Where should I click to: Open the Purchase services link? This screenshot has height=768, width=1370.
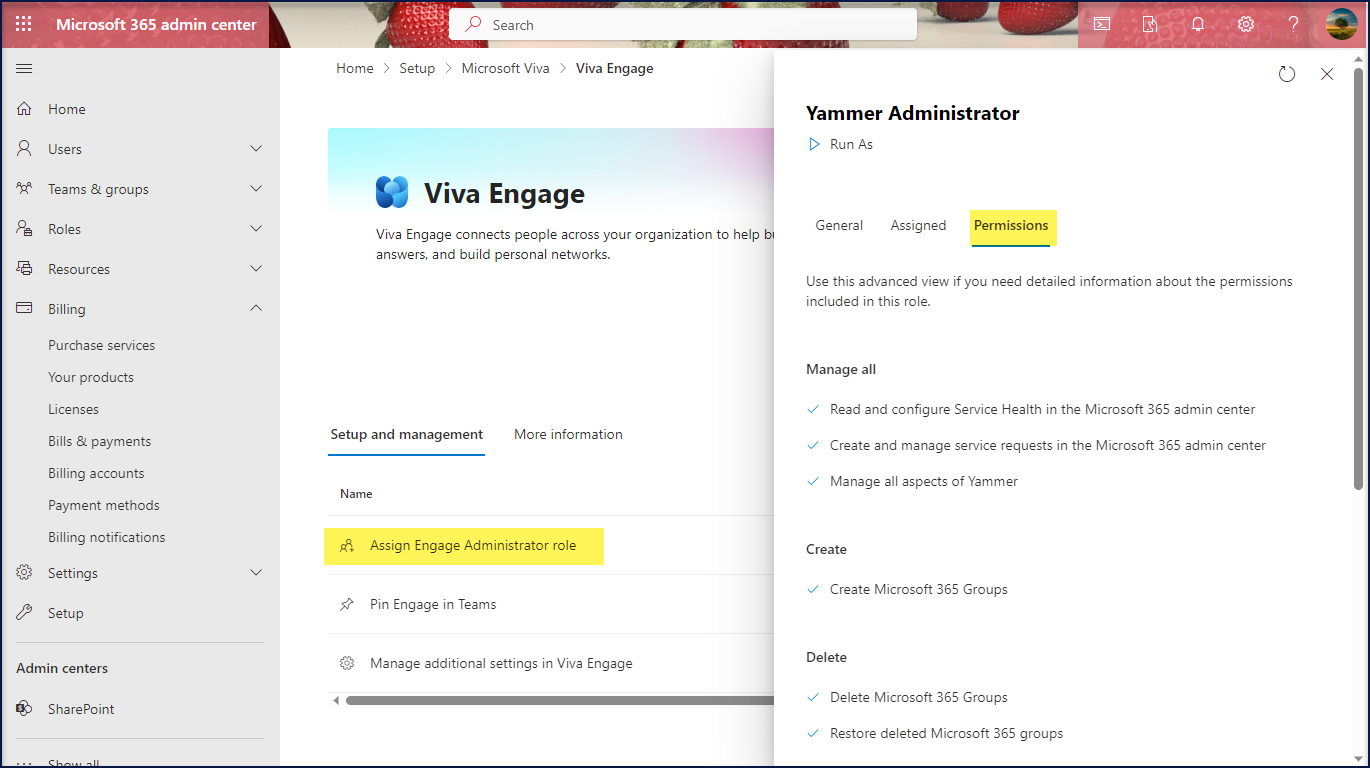click(x=101, y=344)
